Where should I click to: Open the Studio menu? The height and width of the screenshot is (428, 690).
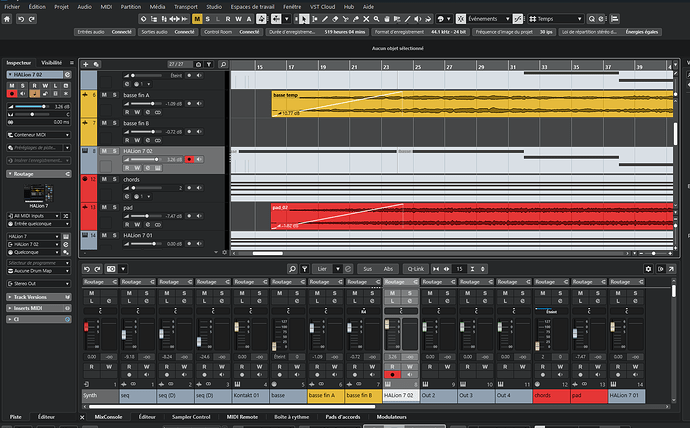click(214, 7)
